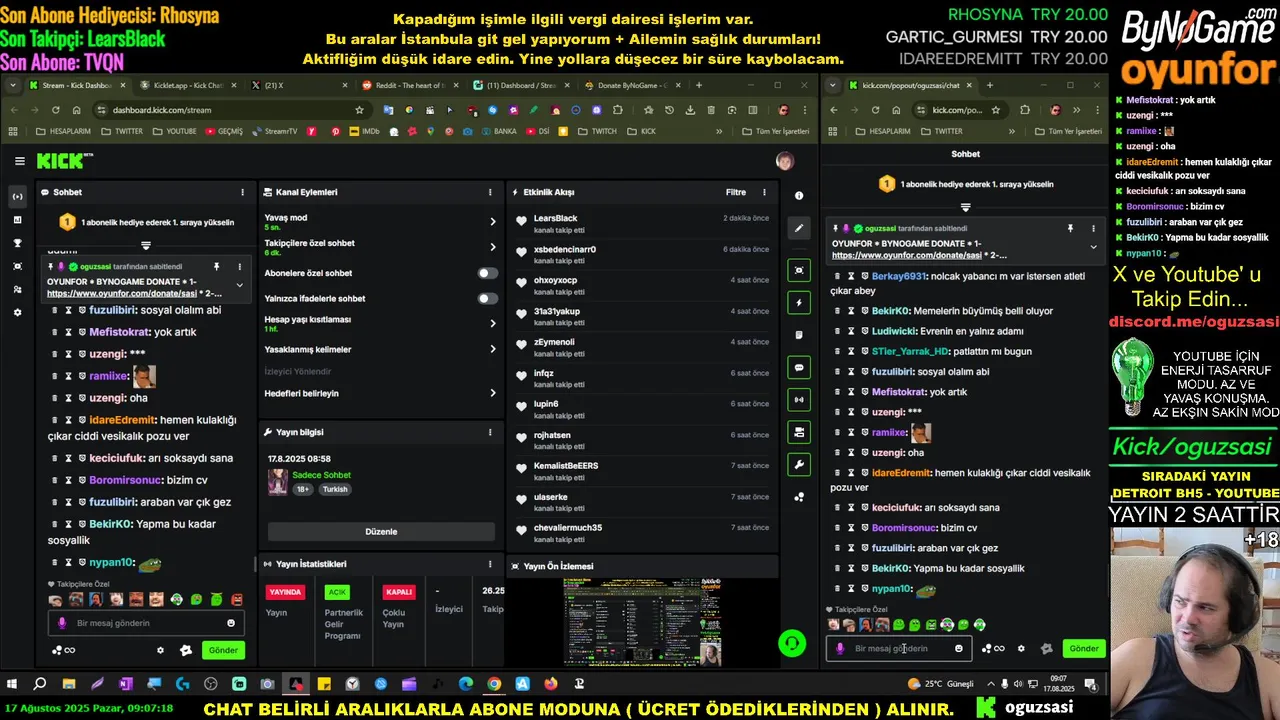
Task: Unpin pinned message in popout chat
Action: [x=1070, y=229]
